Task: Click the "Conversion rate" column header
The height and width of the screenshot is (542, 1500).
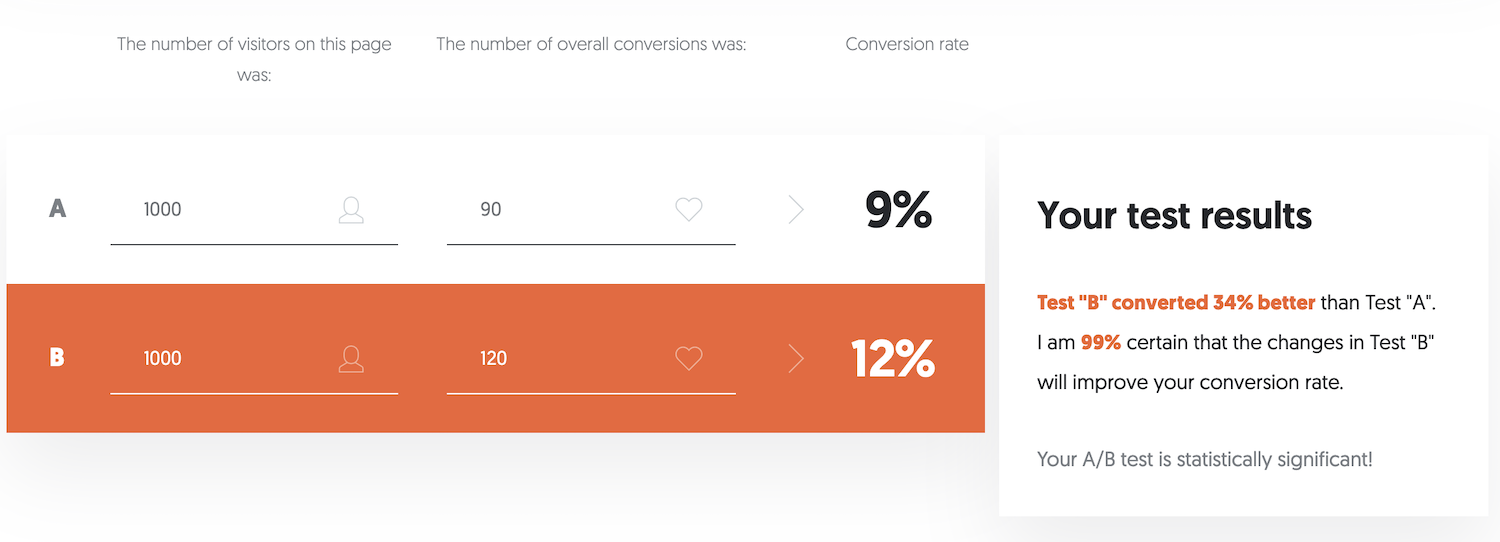Action: point(907,44)
